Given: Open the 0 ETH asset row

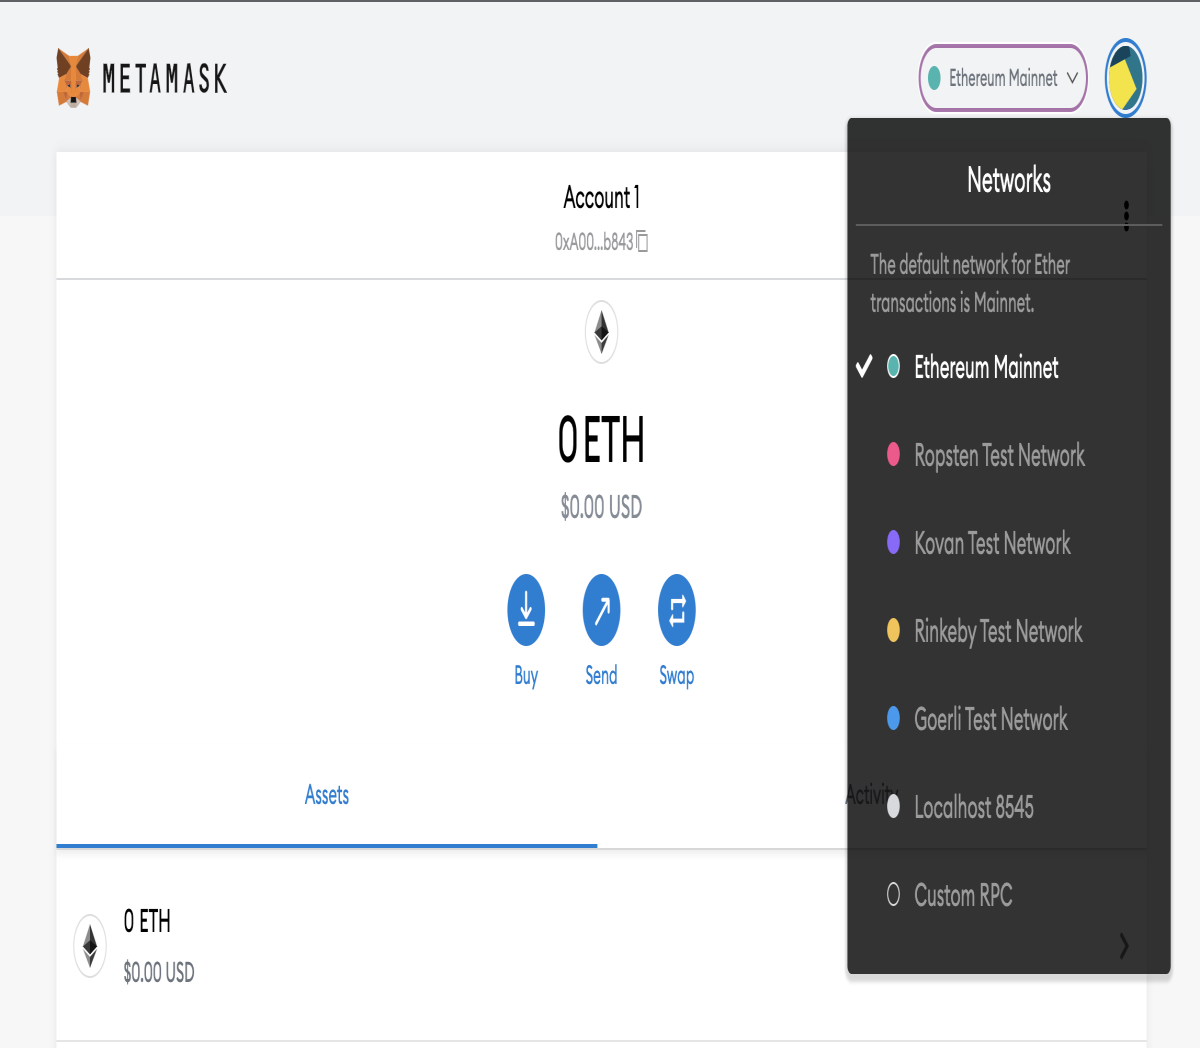Looking at the screenshot, I should pyautogui.click(x=601, y=946).
